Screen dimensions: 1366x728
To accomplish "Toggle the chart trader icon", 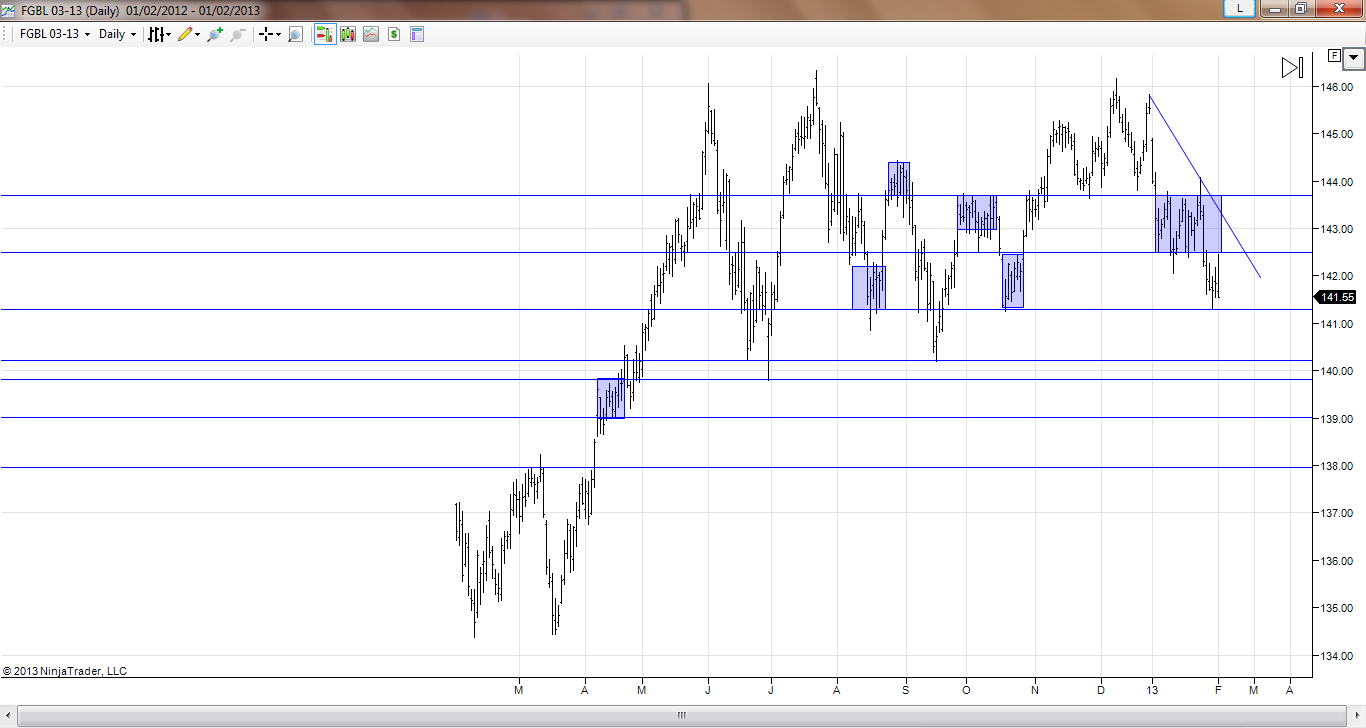I will 324,34.
